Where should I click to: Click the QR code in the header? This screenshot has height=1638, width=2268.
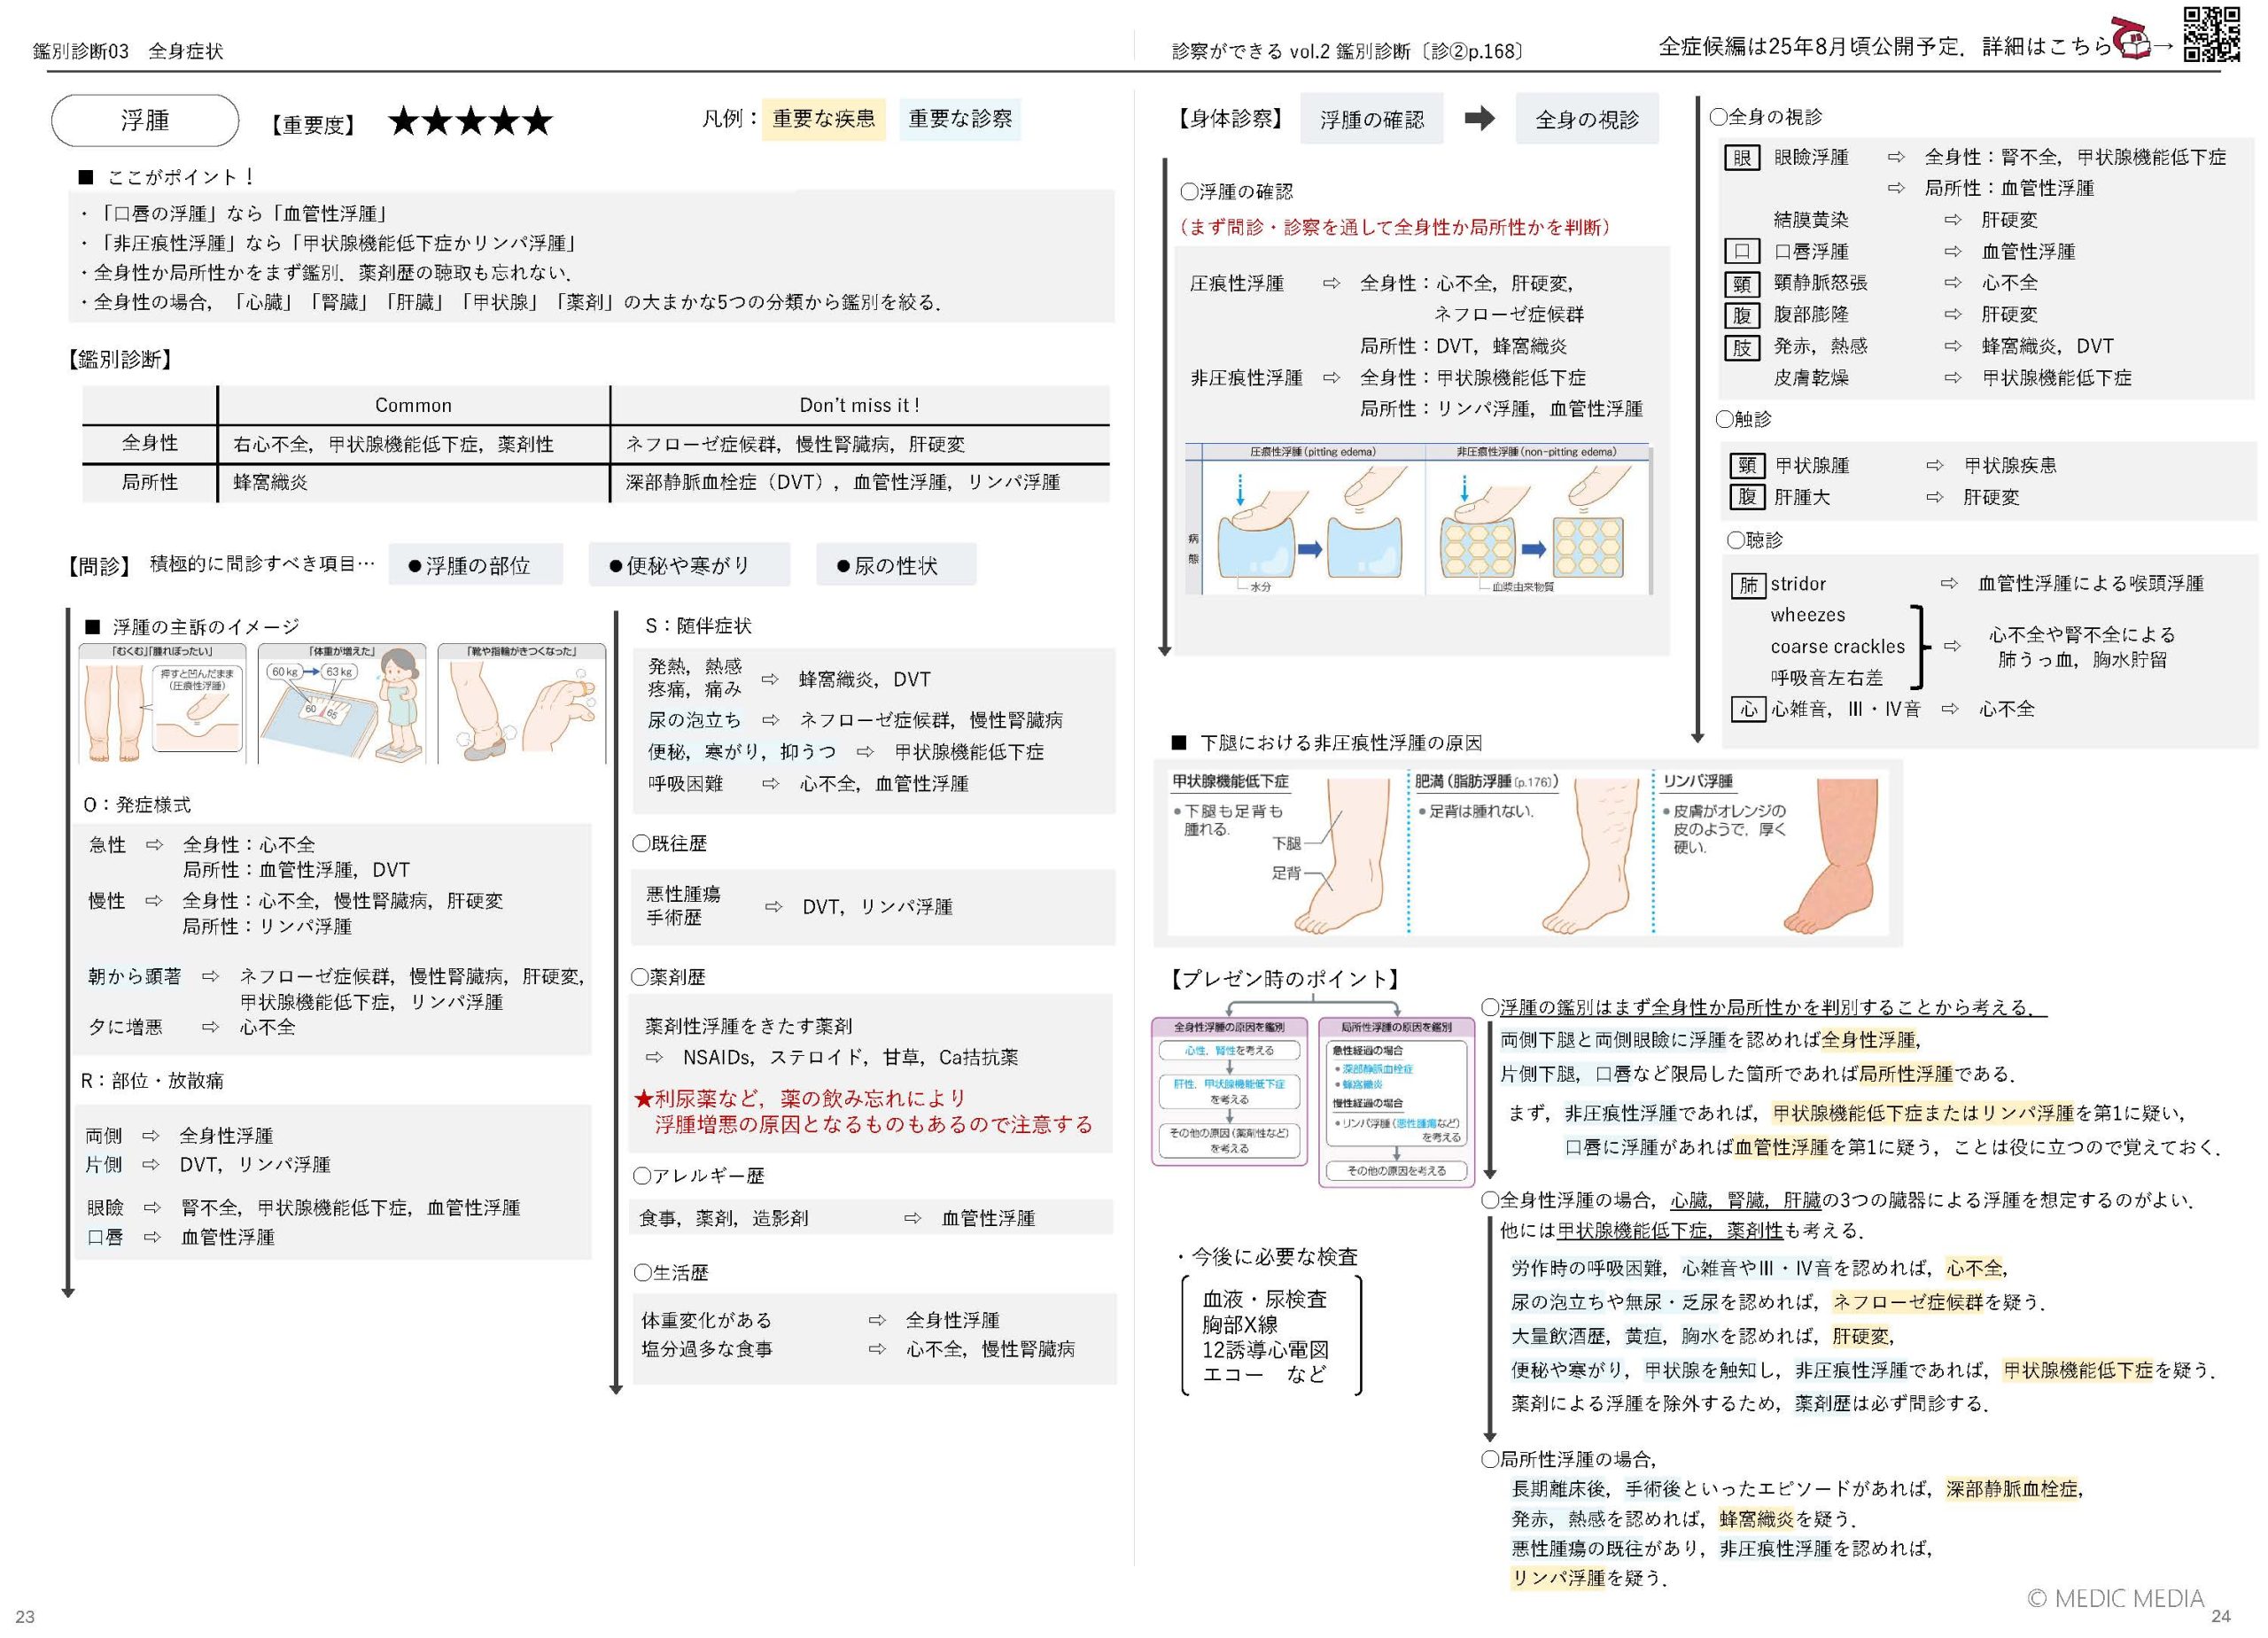2211,34
